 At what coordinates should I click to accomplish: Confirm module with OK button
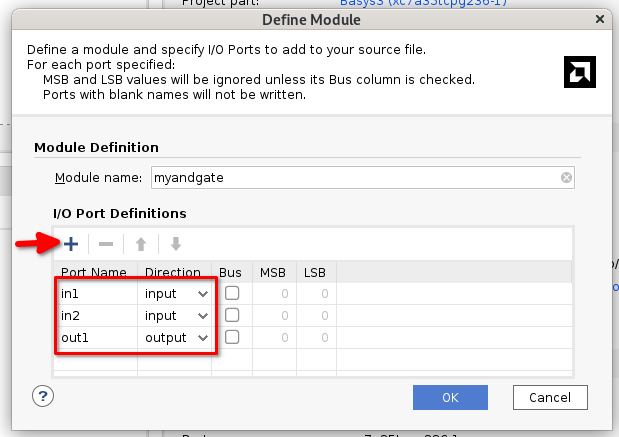point(450,398)
